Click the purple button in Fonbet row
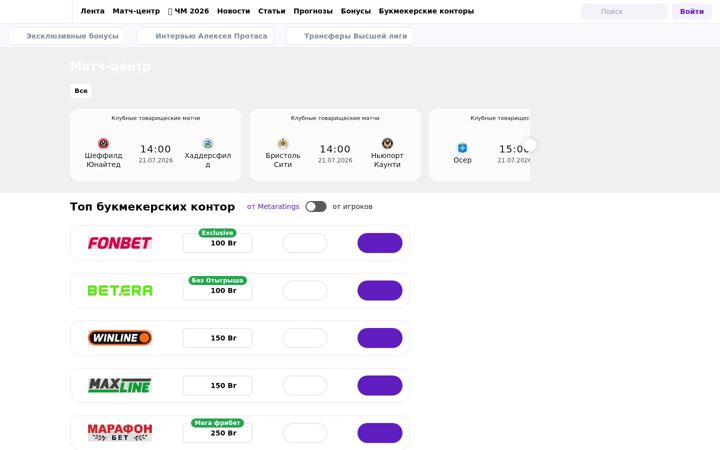Screen dimensions: 720x450 [x=380, y=243]
